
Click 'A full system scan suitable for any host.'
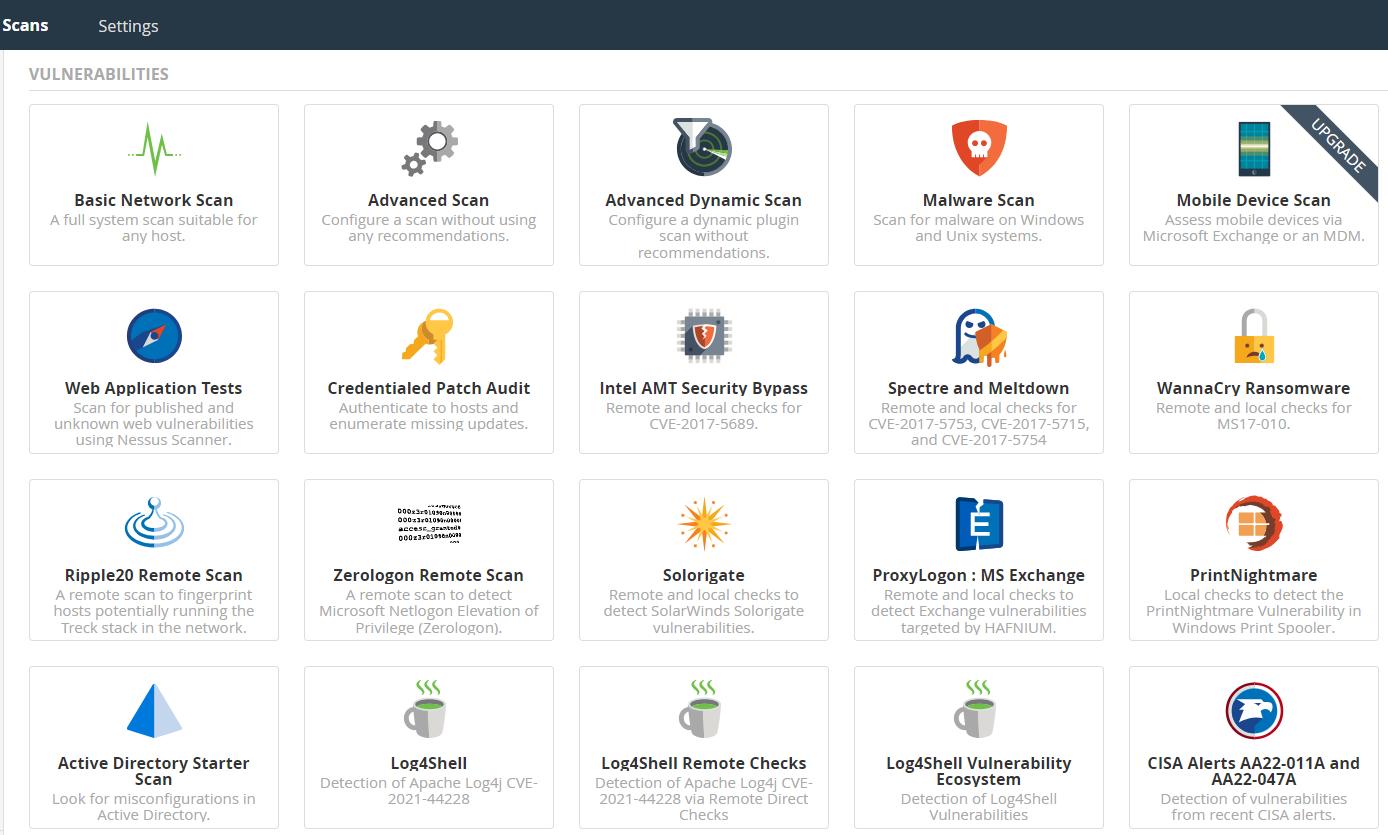click(x=154, y=228)
